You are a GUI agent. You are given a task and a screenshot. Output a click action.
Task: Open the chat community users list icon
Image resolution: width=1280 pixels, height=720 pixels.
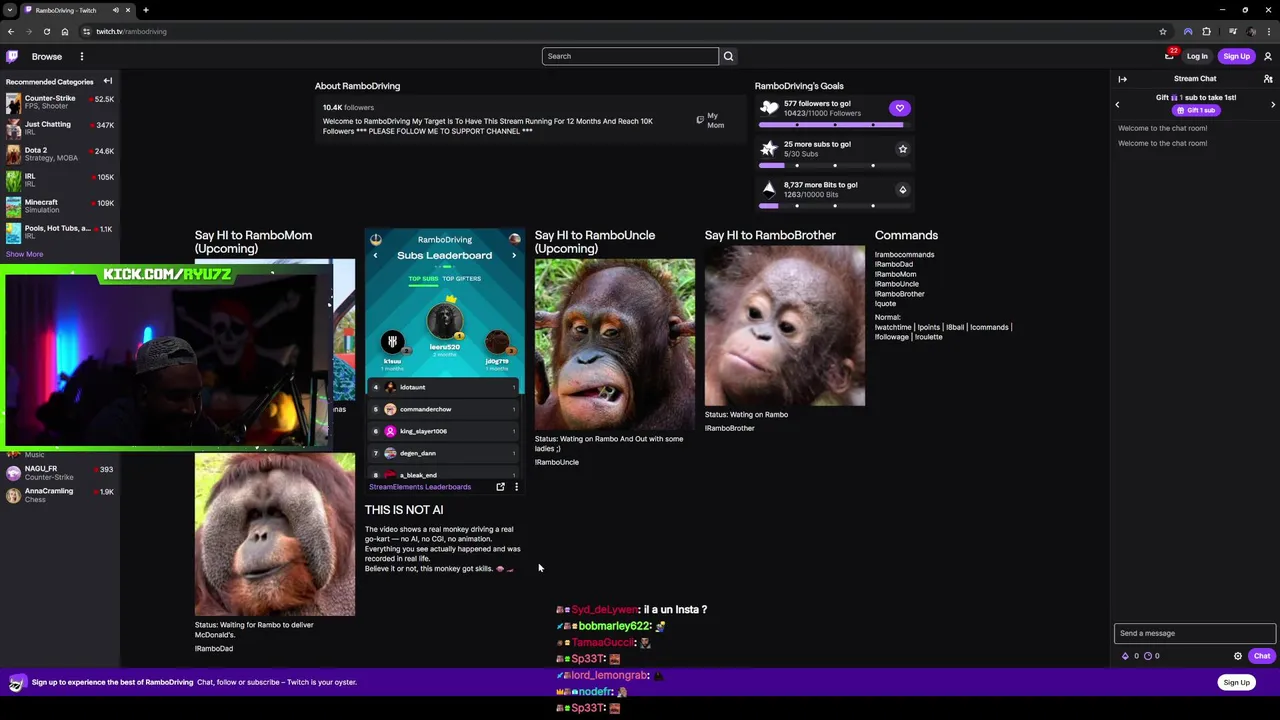pyautogui.click(x=1268, y=79)
